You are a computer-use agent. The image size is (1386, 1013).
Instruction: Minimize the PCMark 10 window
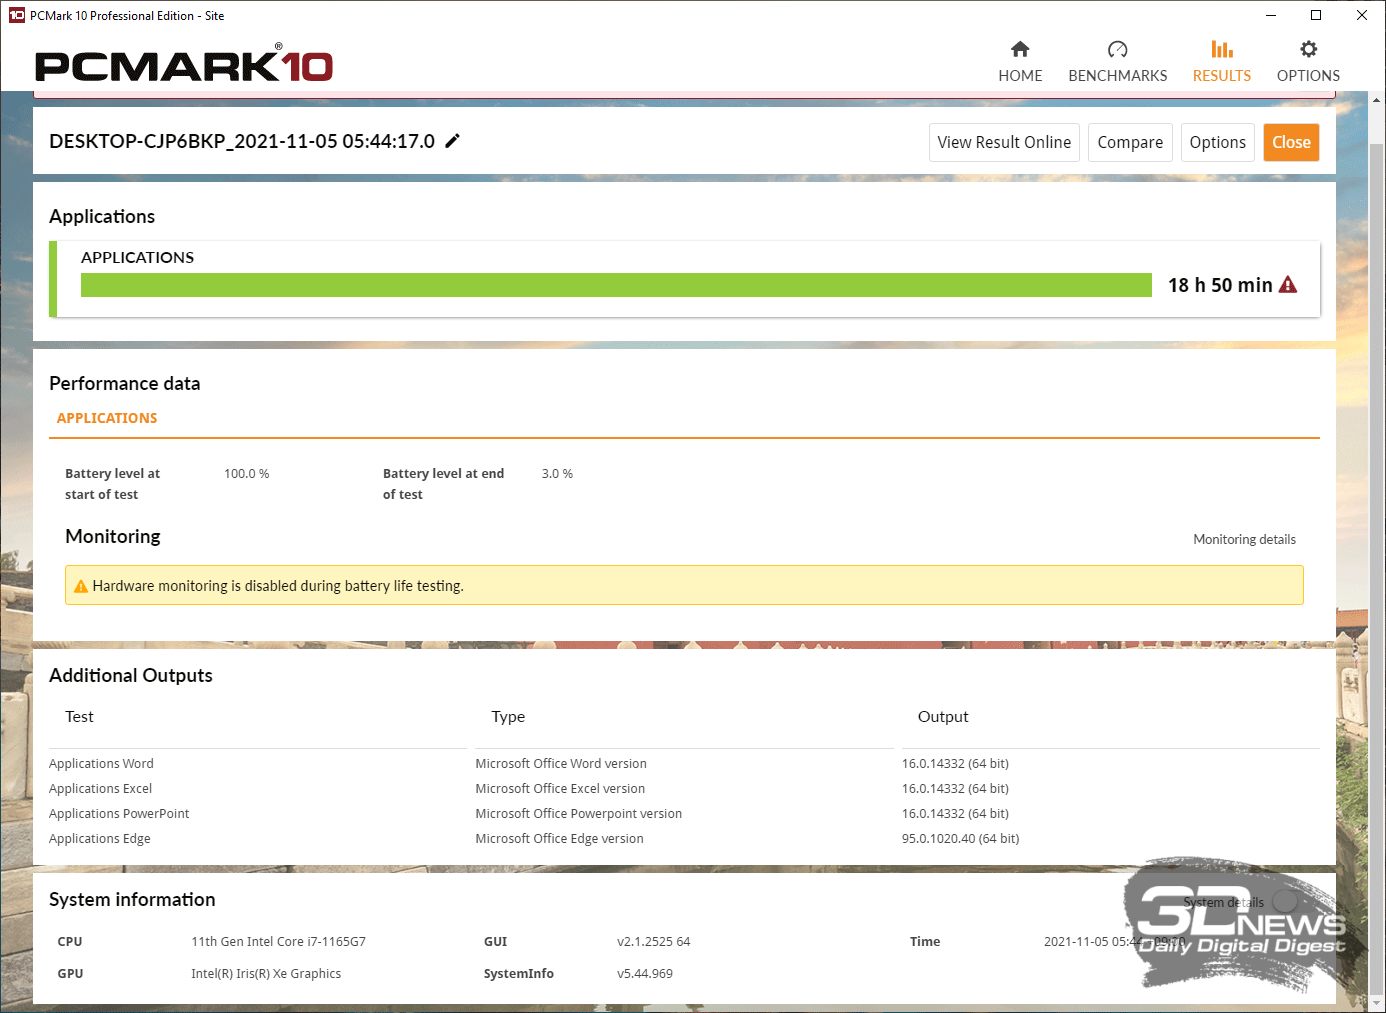coord(1271,15)
